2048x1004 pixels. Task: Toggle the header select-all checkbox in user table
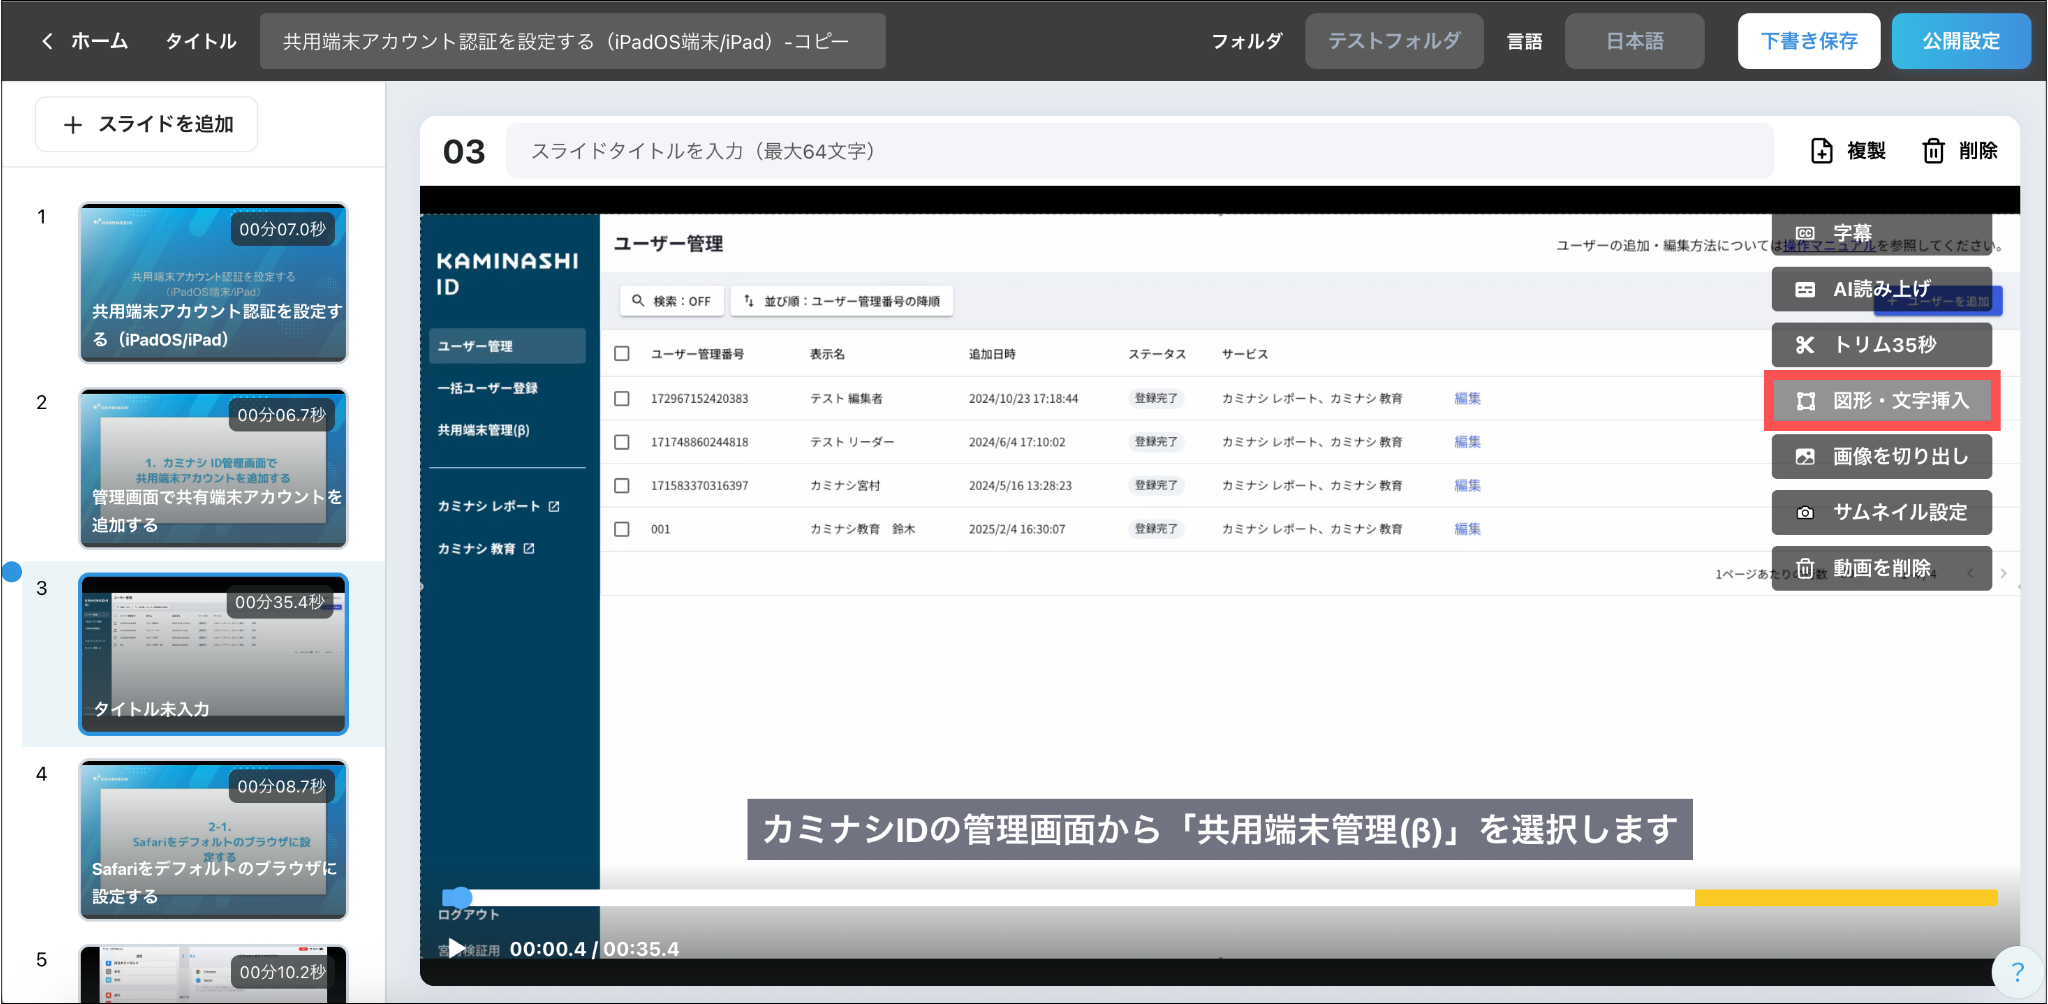coord(622,354)
